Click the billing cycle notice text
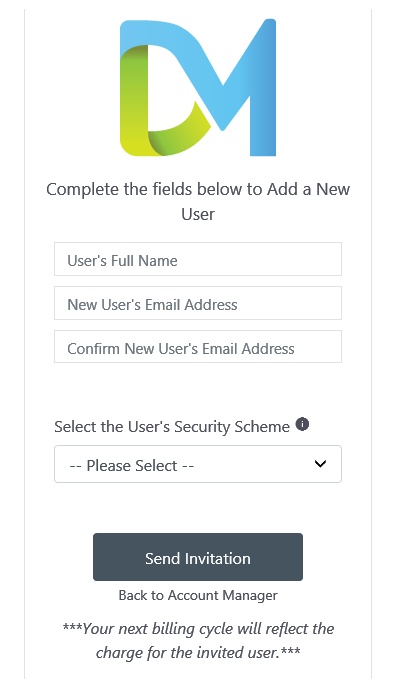This screenshot has height=693, width=396. (x=198, y=640)
